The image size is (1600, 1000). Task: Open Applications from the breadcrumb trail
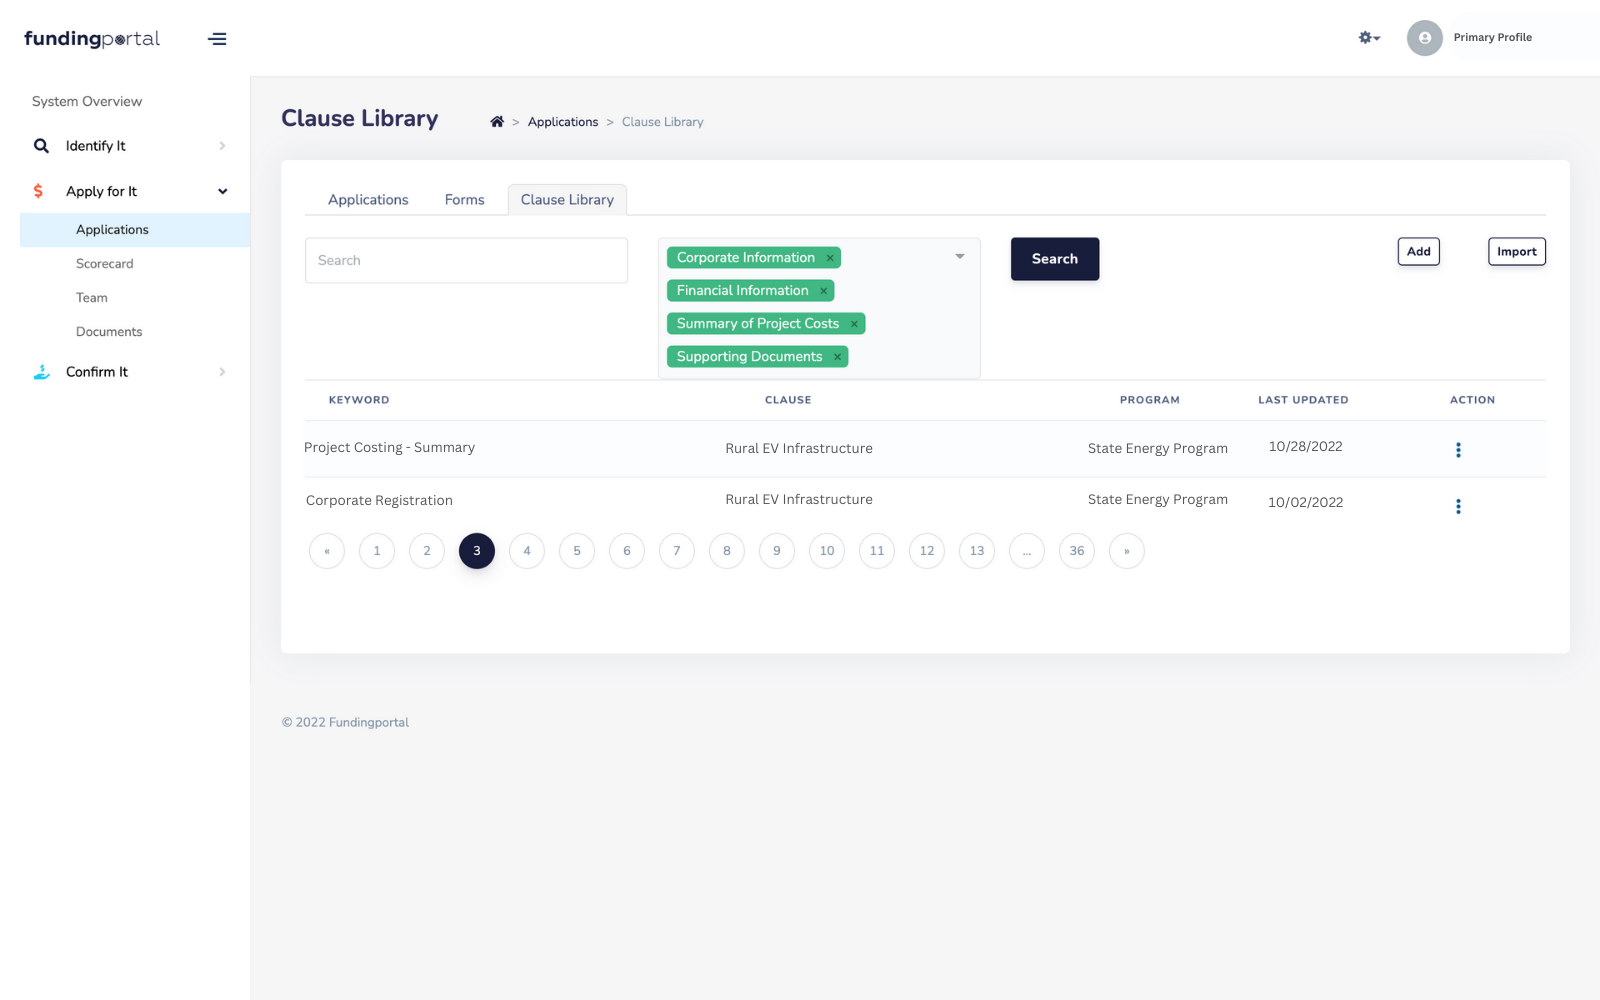[x=562, y=121]
